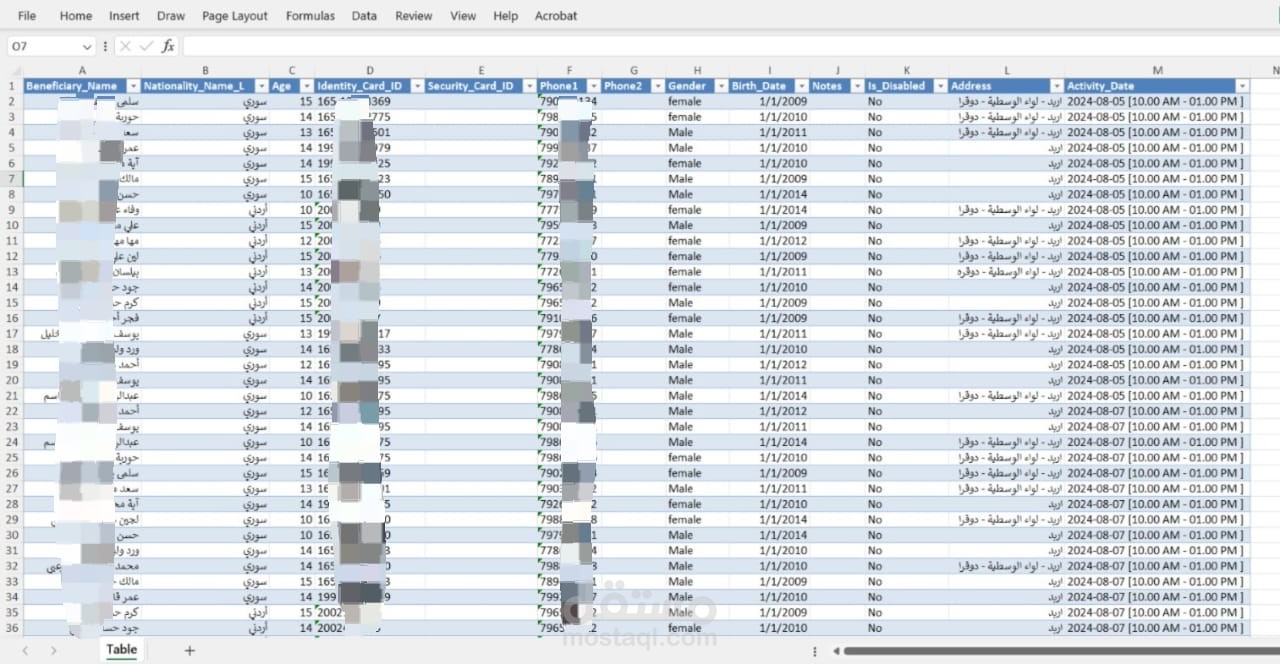This screenshot has width=1280, height=664.
Task: Select Age value 10 in row 9
Action: [x=292, y=210]
